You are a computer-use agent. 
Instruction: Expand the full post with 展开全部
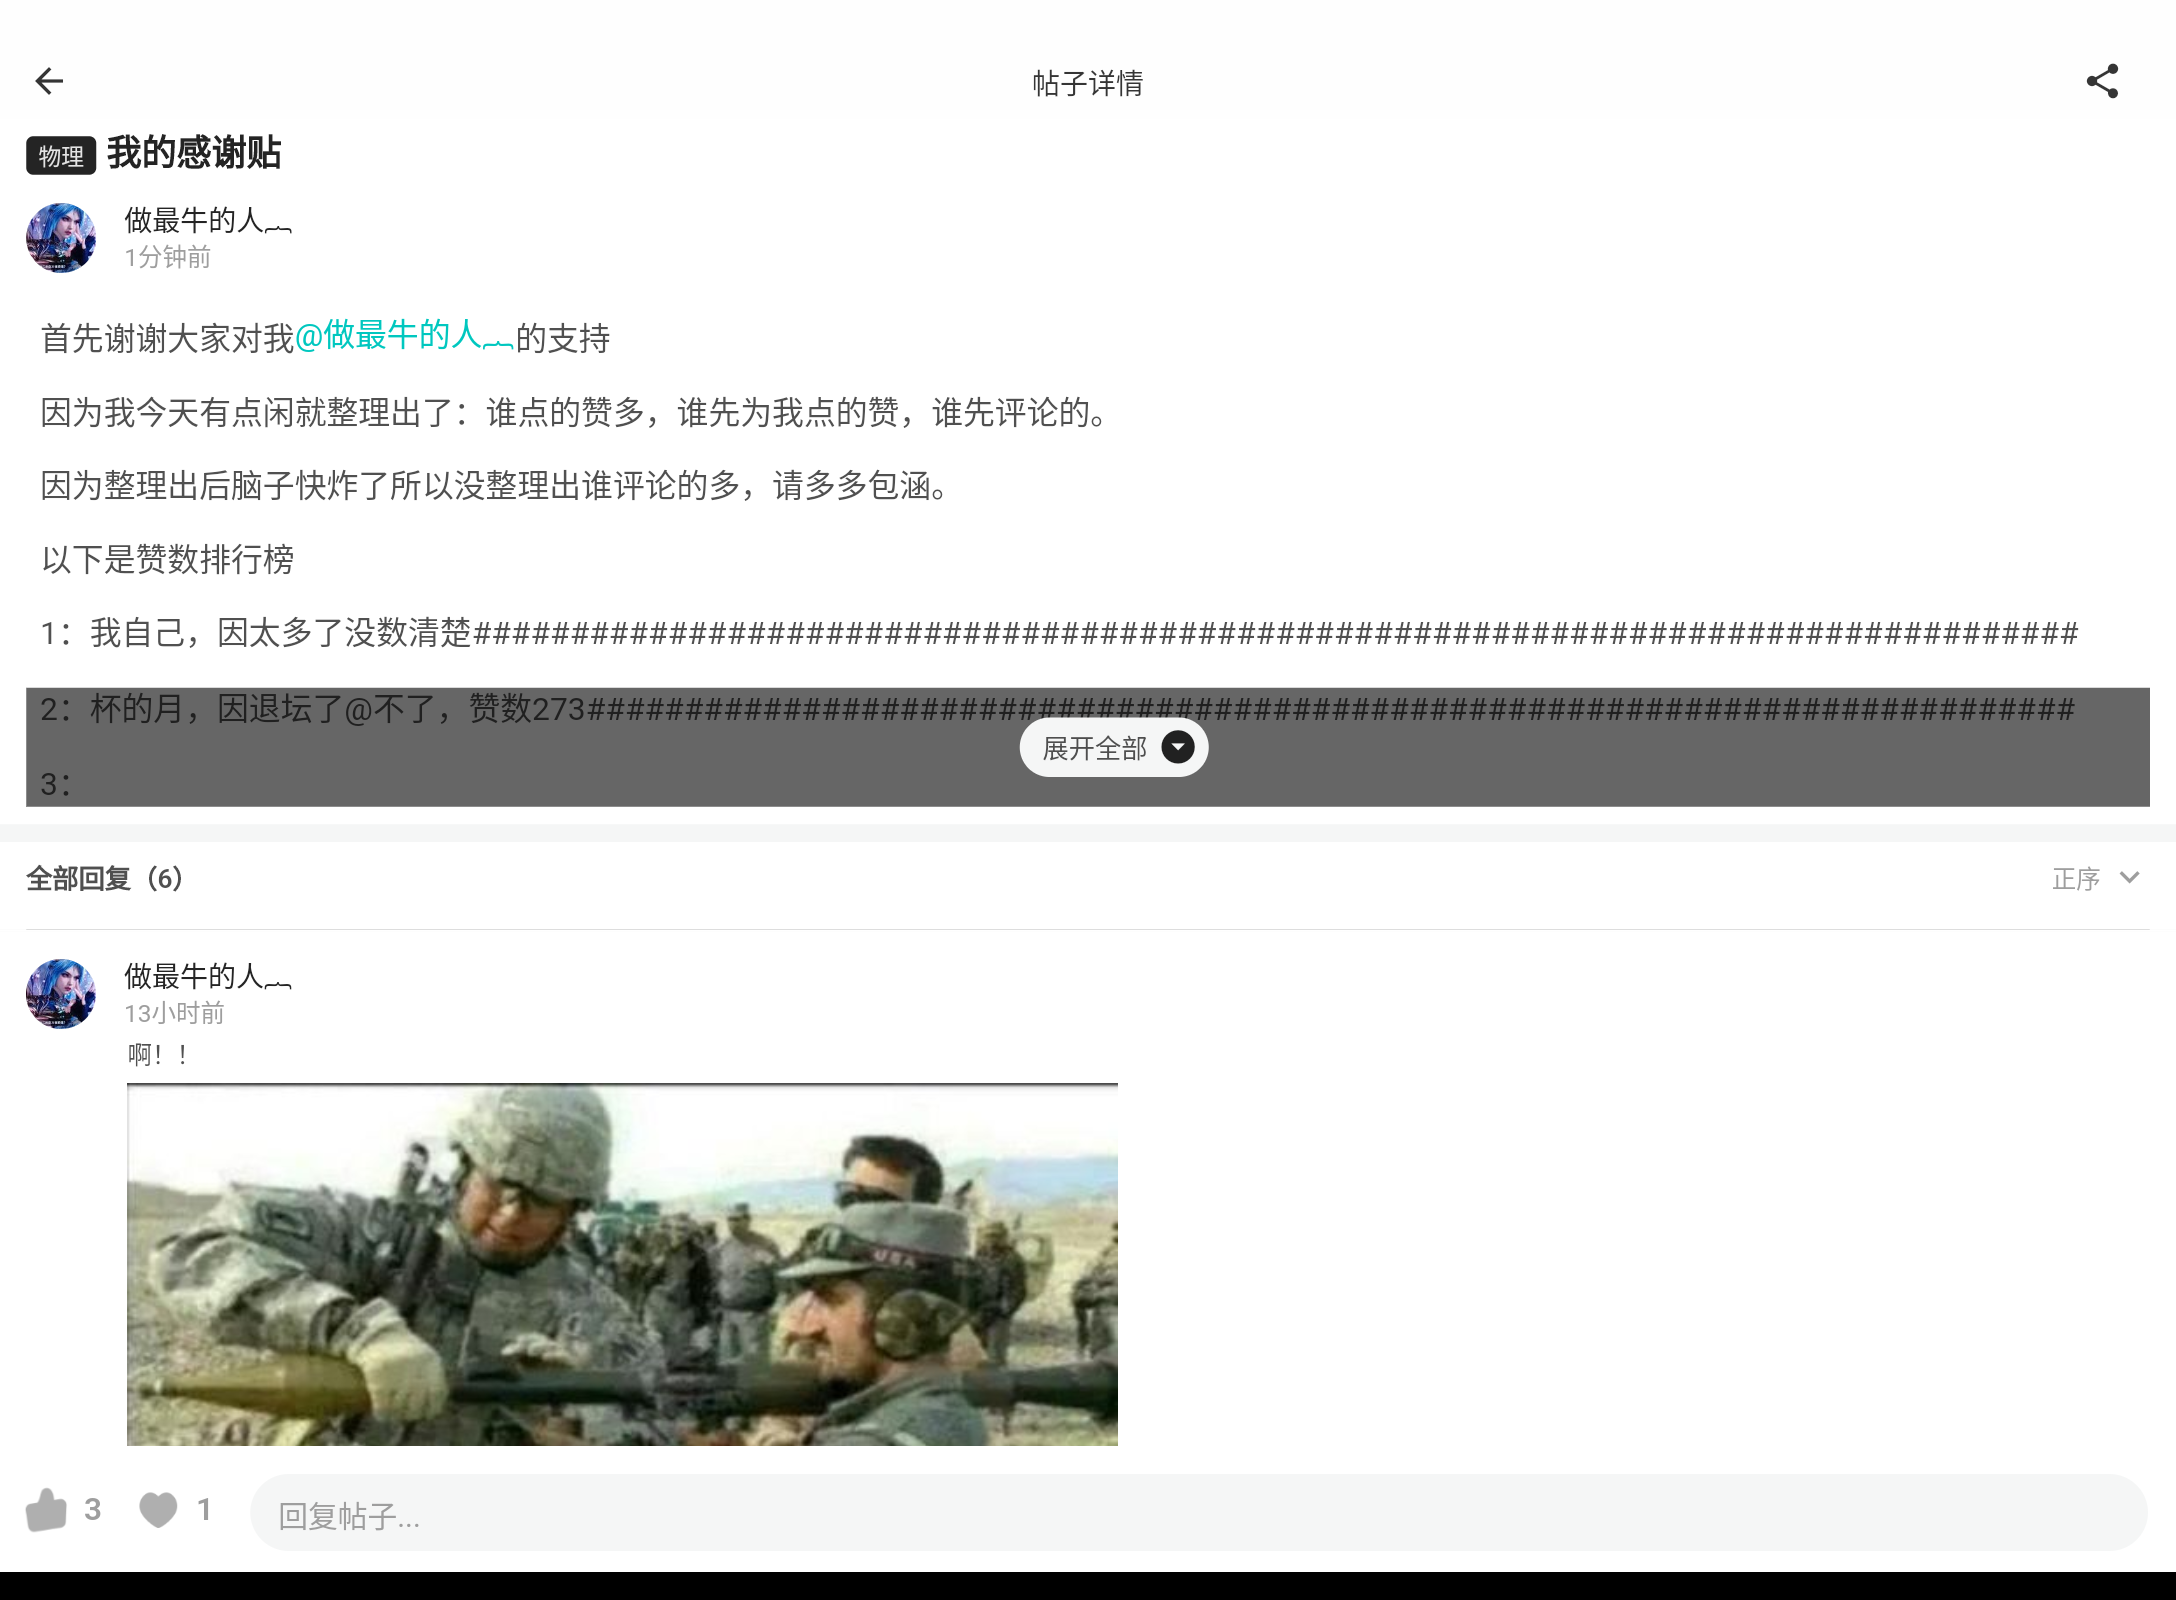point(1113,747)
